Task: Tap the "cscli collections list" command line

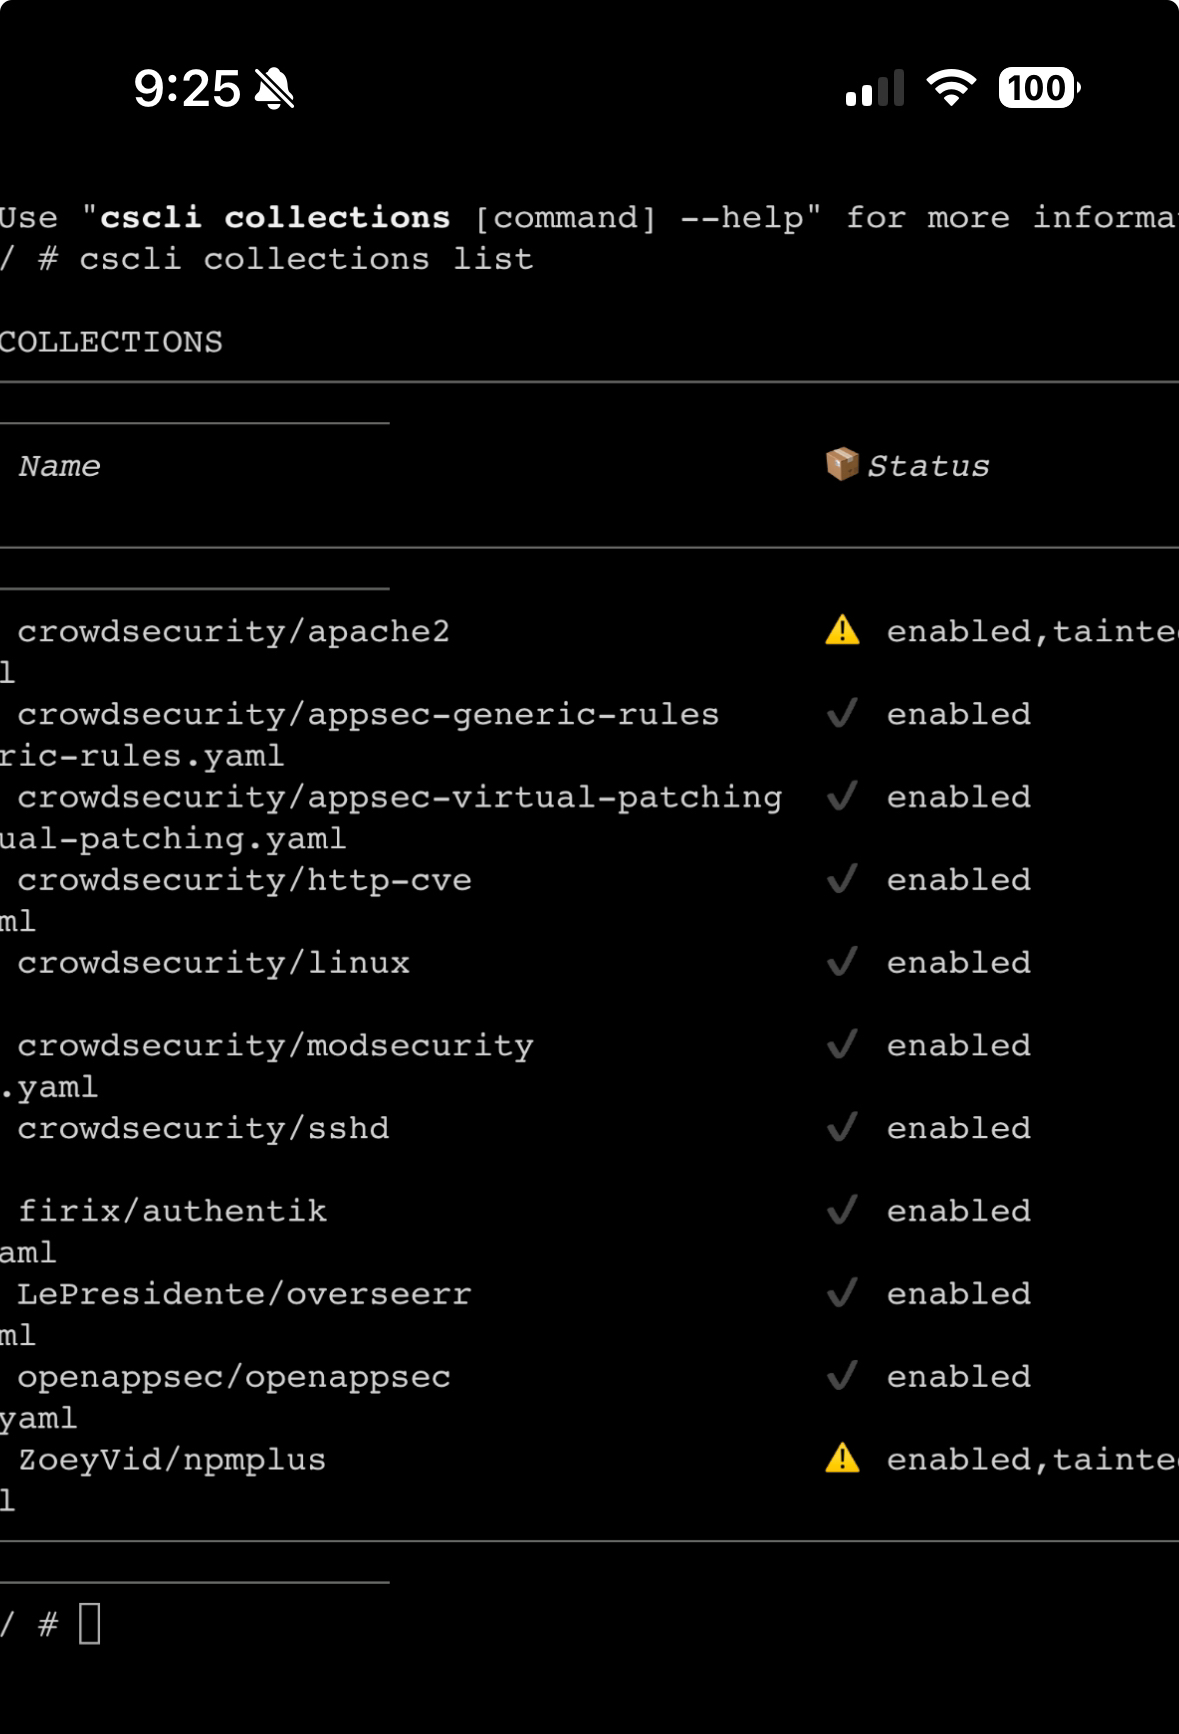Action: coord(306,259)
